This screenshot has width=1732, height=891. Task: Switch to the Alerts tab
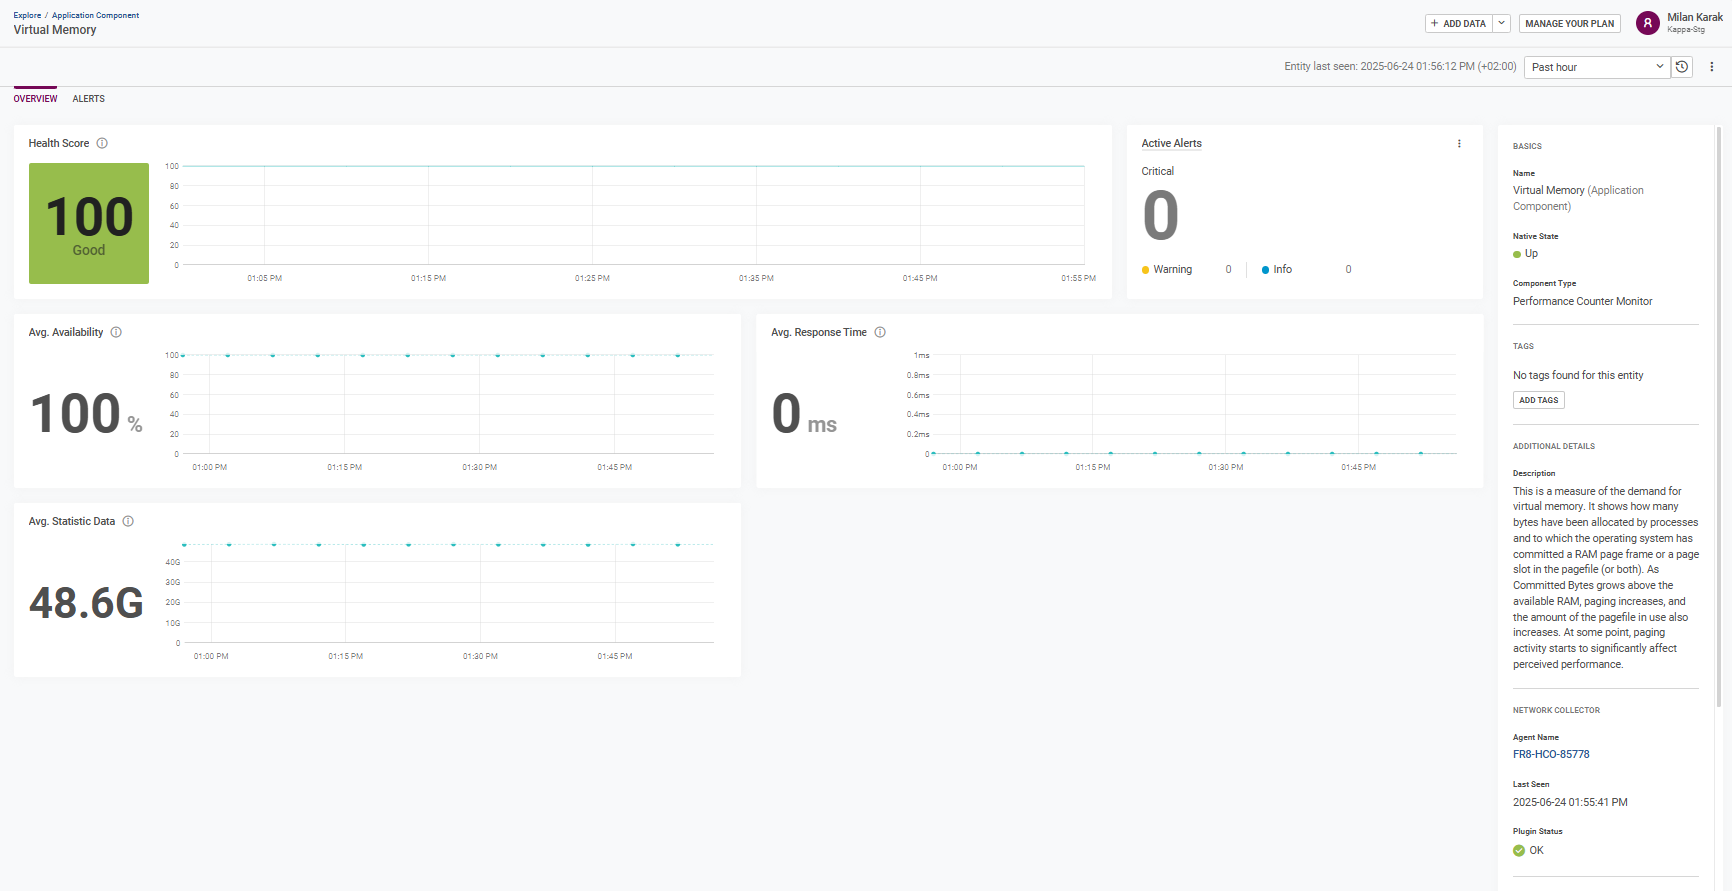tap(88, 99)
